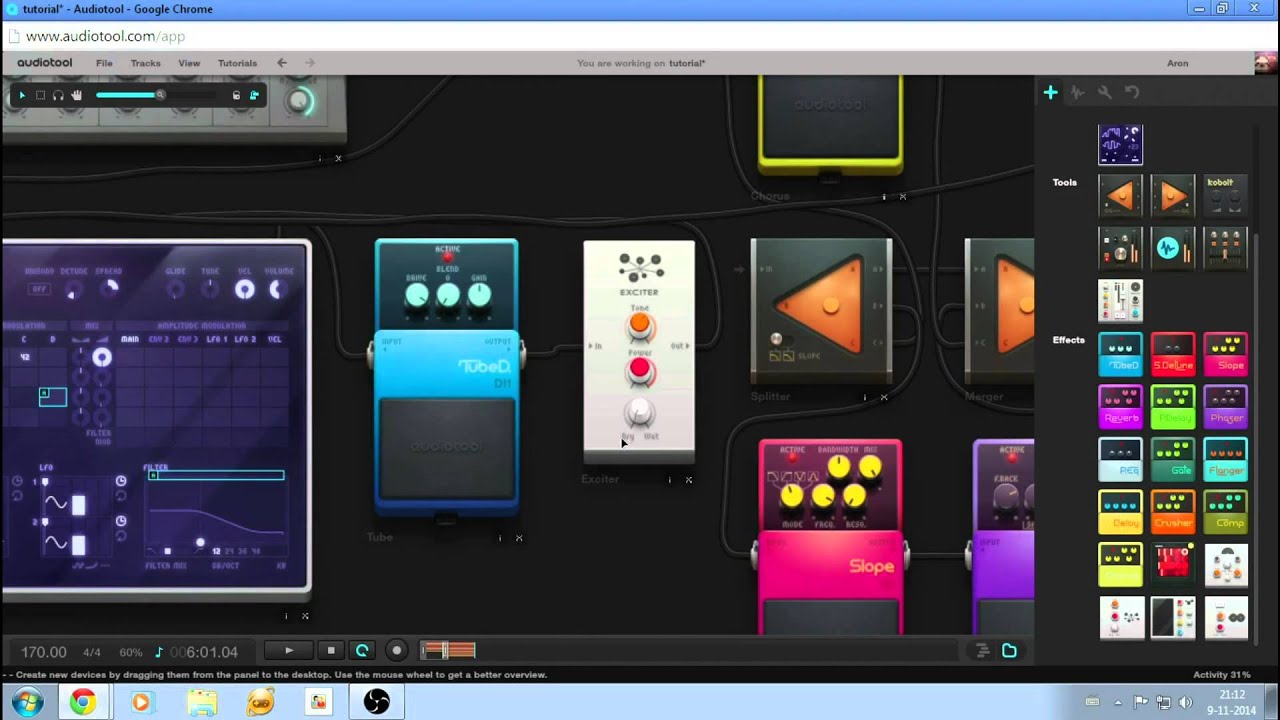Image resolution: width=1280 pixels, height=720 pixels.
Task: Open the Windows Start menu
Action: pyautogui.click(x=27, y=702)
